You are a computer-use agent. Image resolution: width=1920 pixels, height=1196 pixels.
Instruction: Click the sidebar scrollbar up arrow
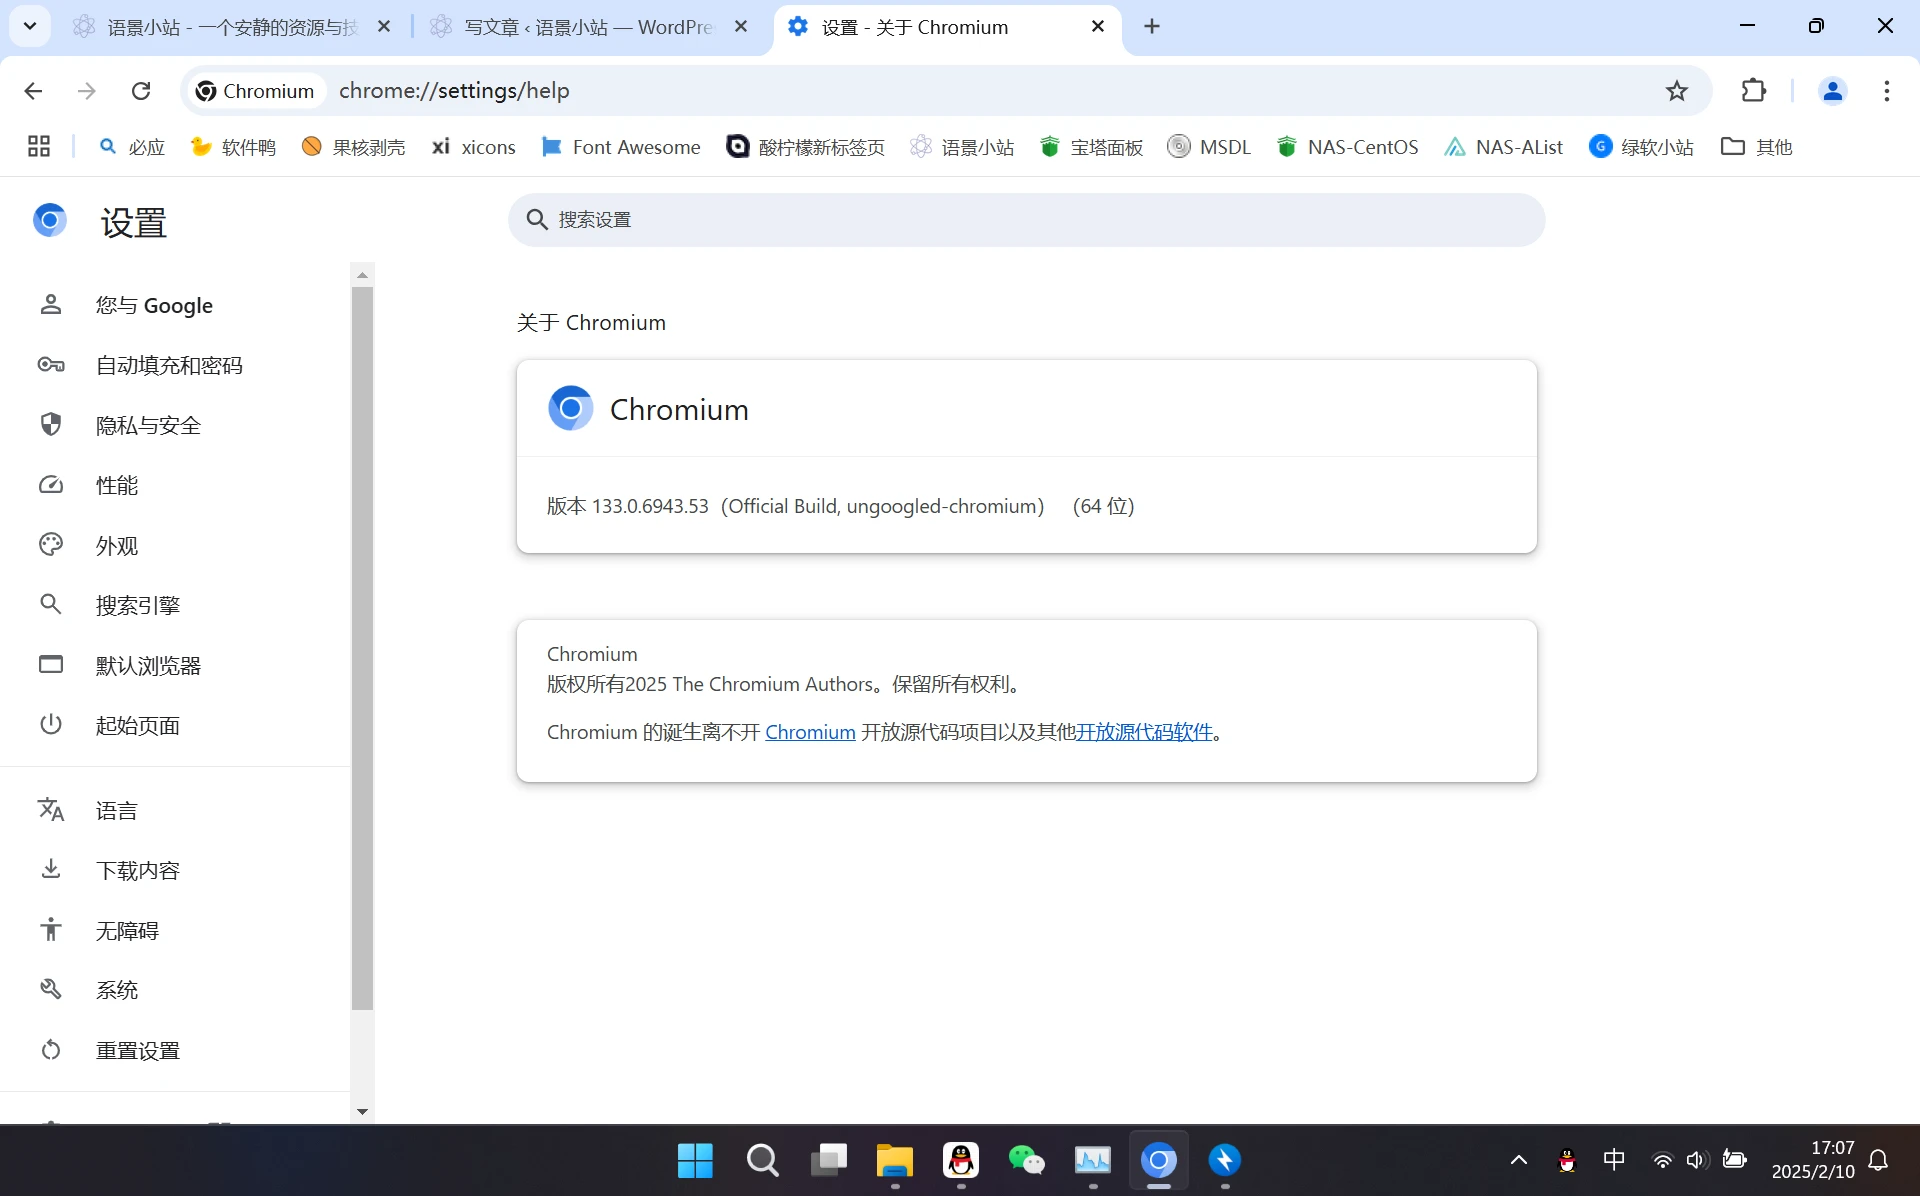(362, 275)
